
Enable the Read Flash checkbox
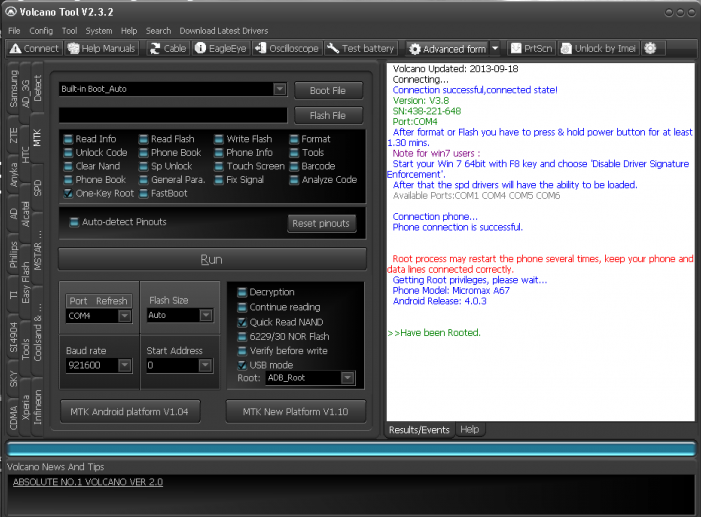pyautogui.click(x=144, y=139)
